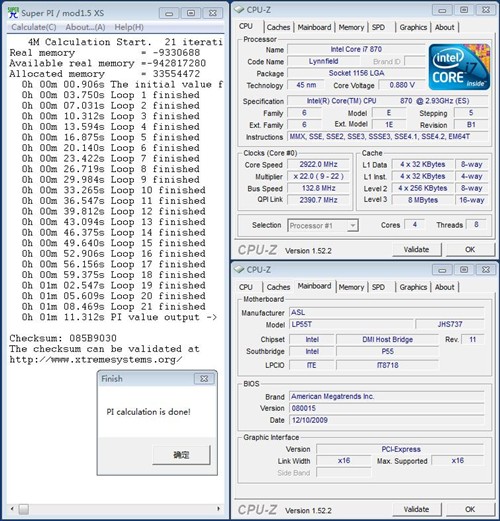This screenshot has height=521, width=500.
Task: Click the processor Name field 'Intel Core i7 870'
Action: (356, 49)
